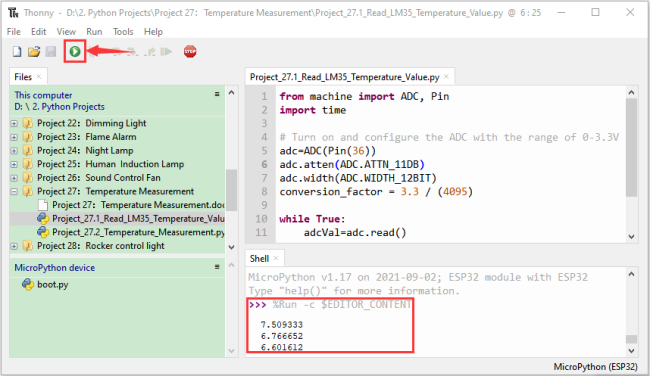Select boot.py on the MicroPython device
650x377 pixels.
click(53, 285)
